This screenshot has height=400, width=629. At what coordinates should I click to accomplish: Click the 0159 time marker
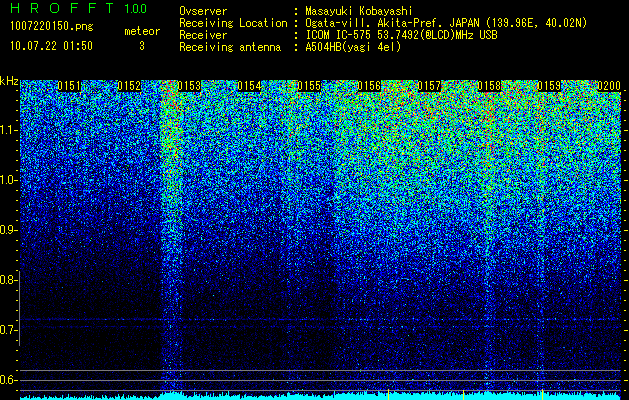coord(549,86)
